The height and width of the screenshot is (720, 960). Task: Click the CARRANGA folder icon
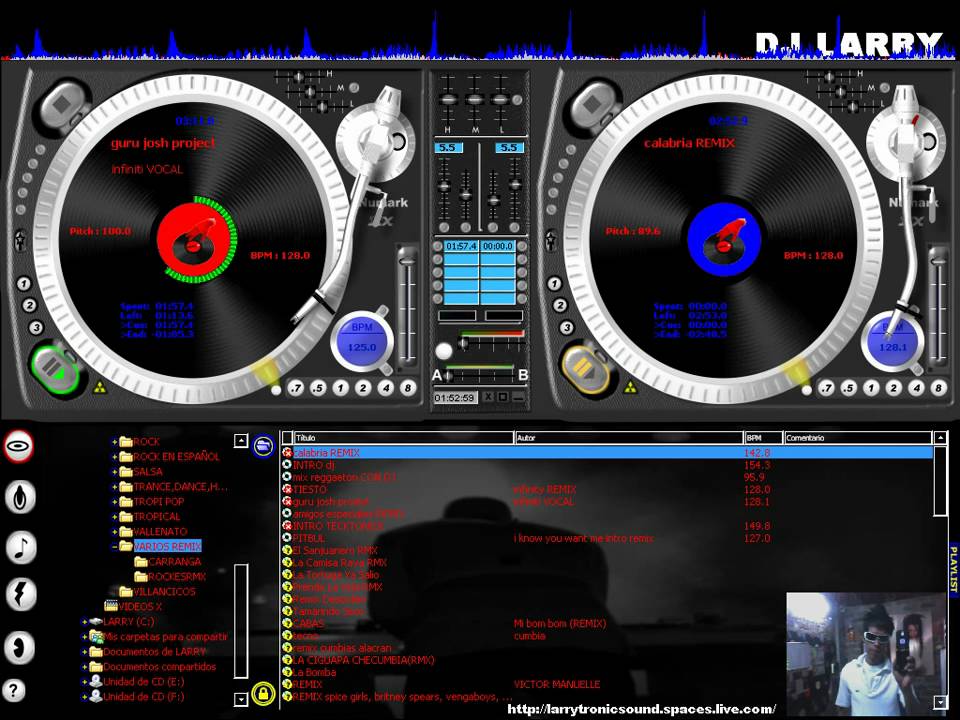[141, 561]
